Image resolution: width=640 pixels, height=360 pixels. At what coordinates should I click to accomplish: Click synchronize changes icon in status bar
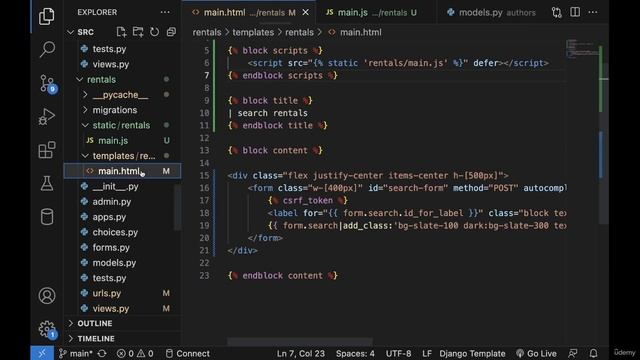(102, 353)
